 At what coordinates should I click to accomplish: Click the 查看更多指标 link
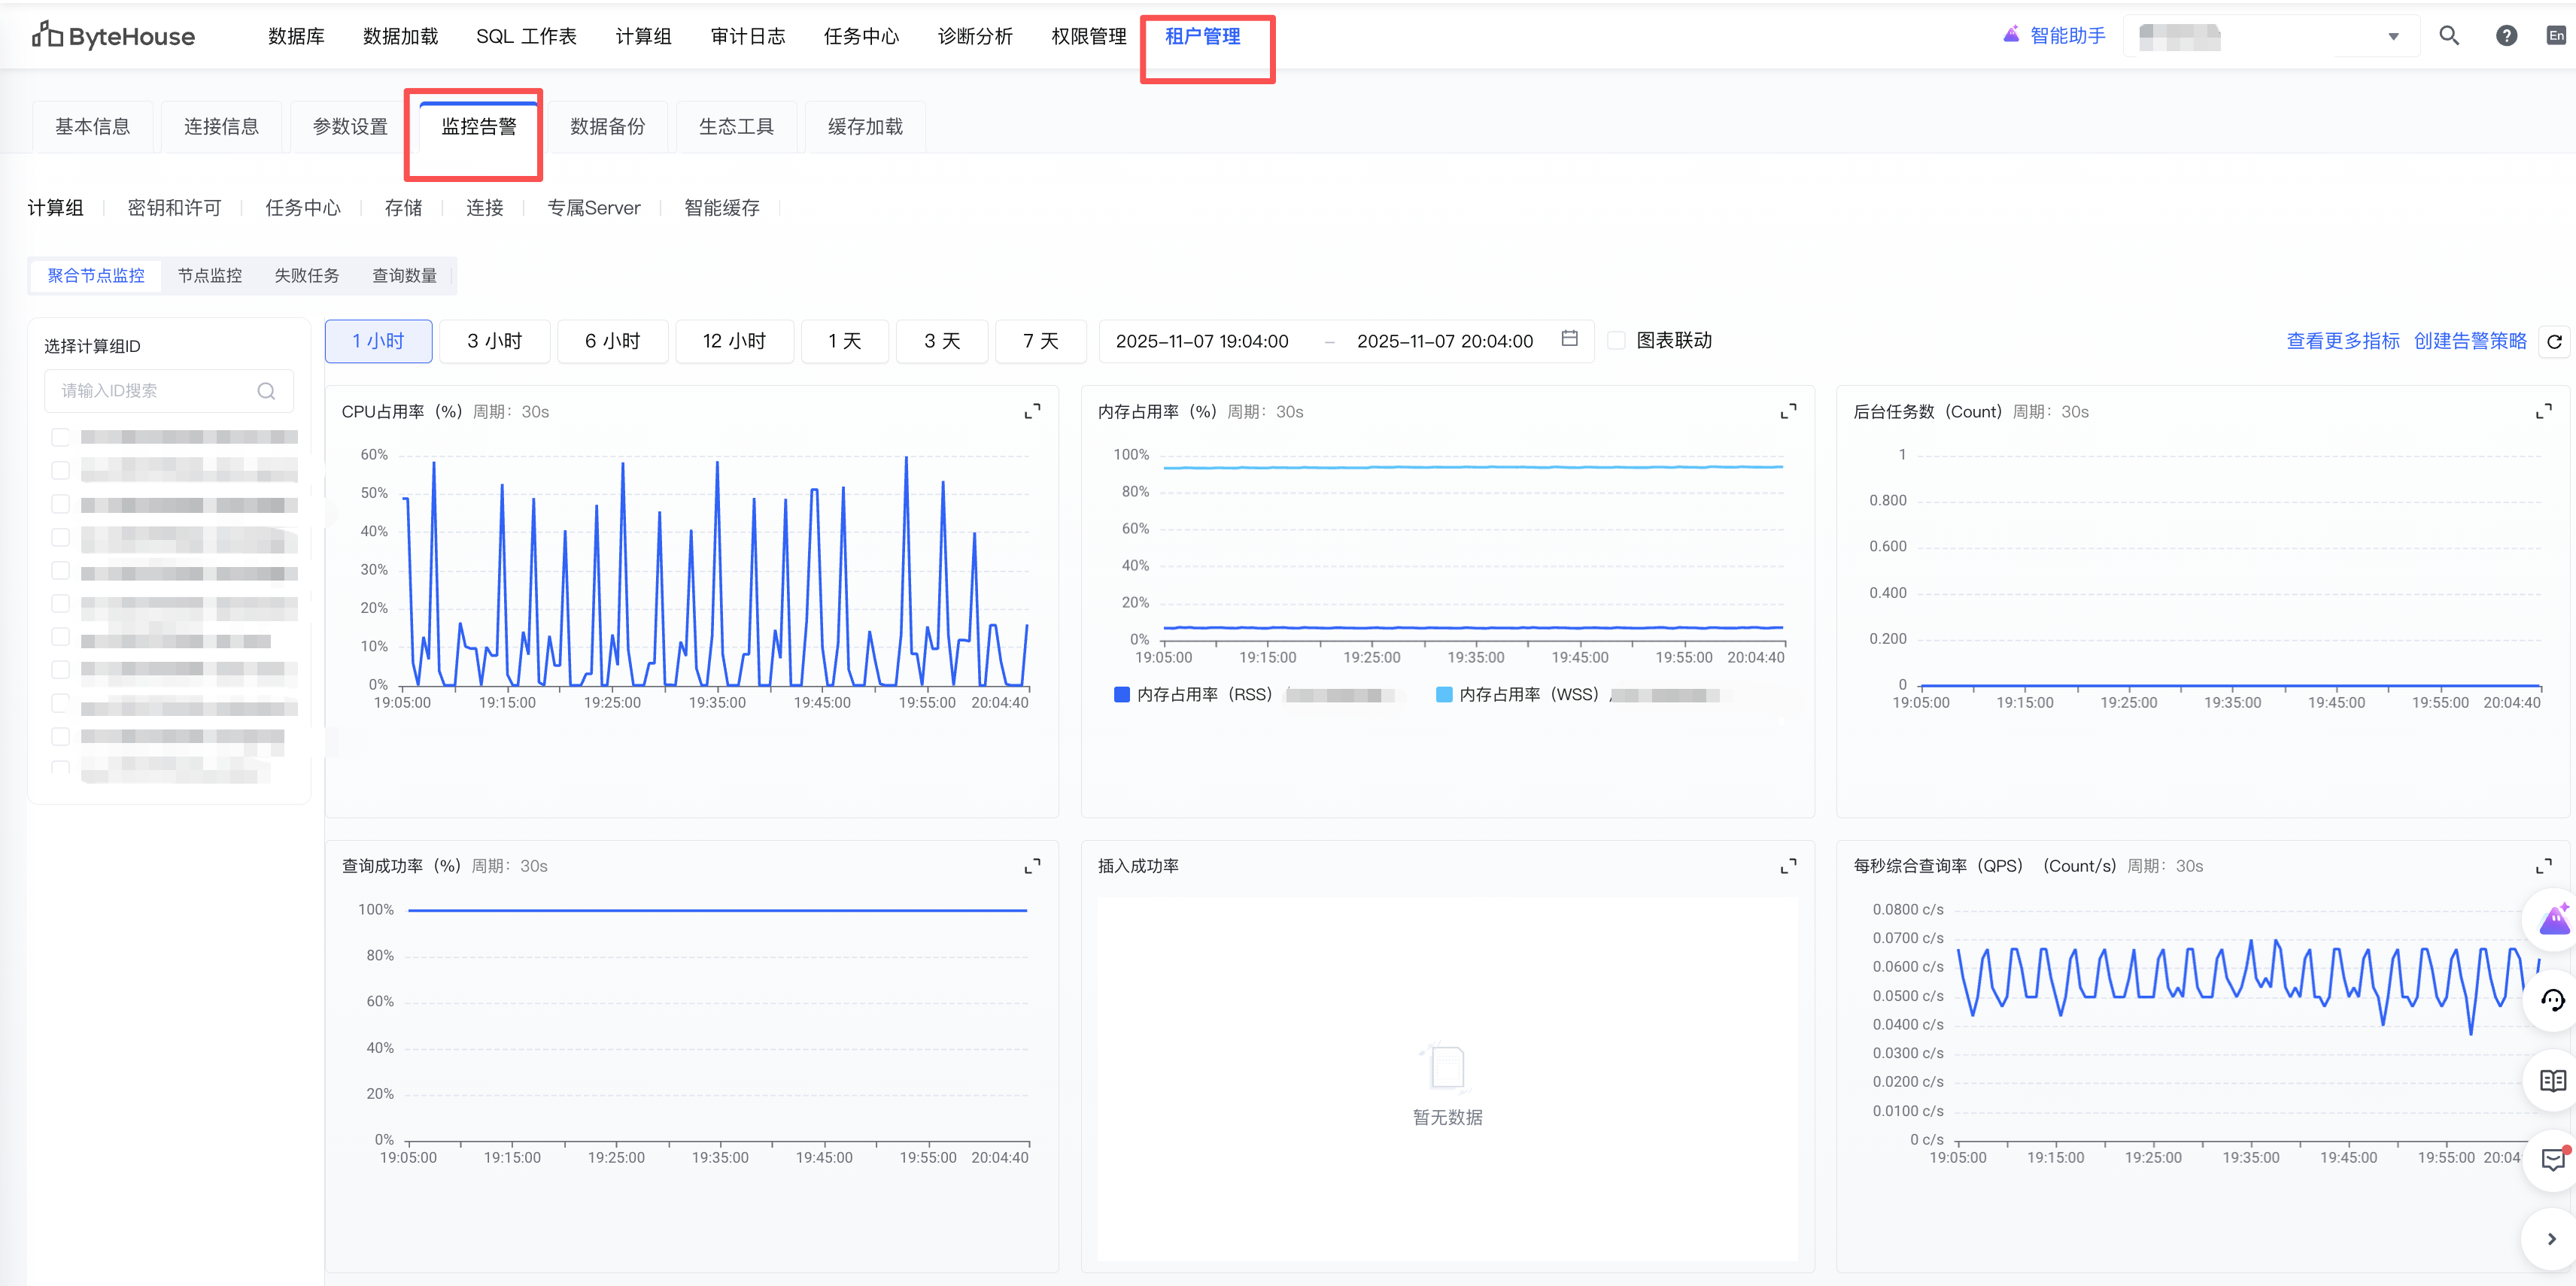(2342, 341)
